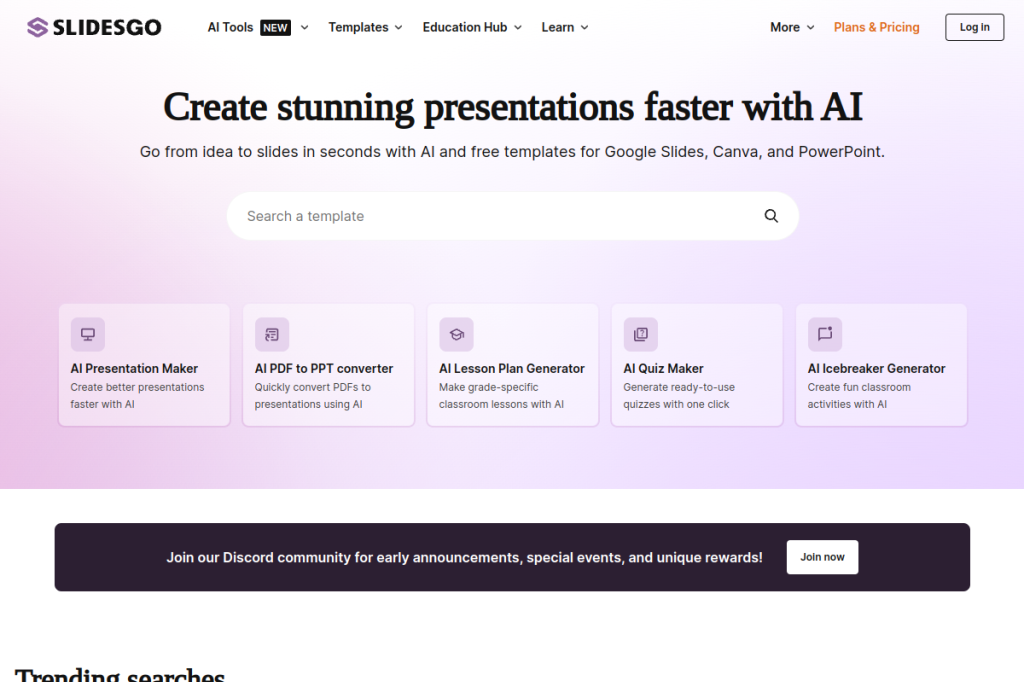
Task: Click the search magnifier icon
Action: point(771,216)
